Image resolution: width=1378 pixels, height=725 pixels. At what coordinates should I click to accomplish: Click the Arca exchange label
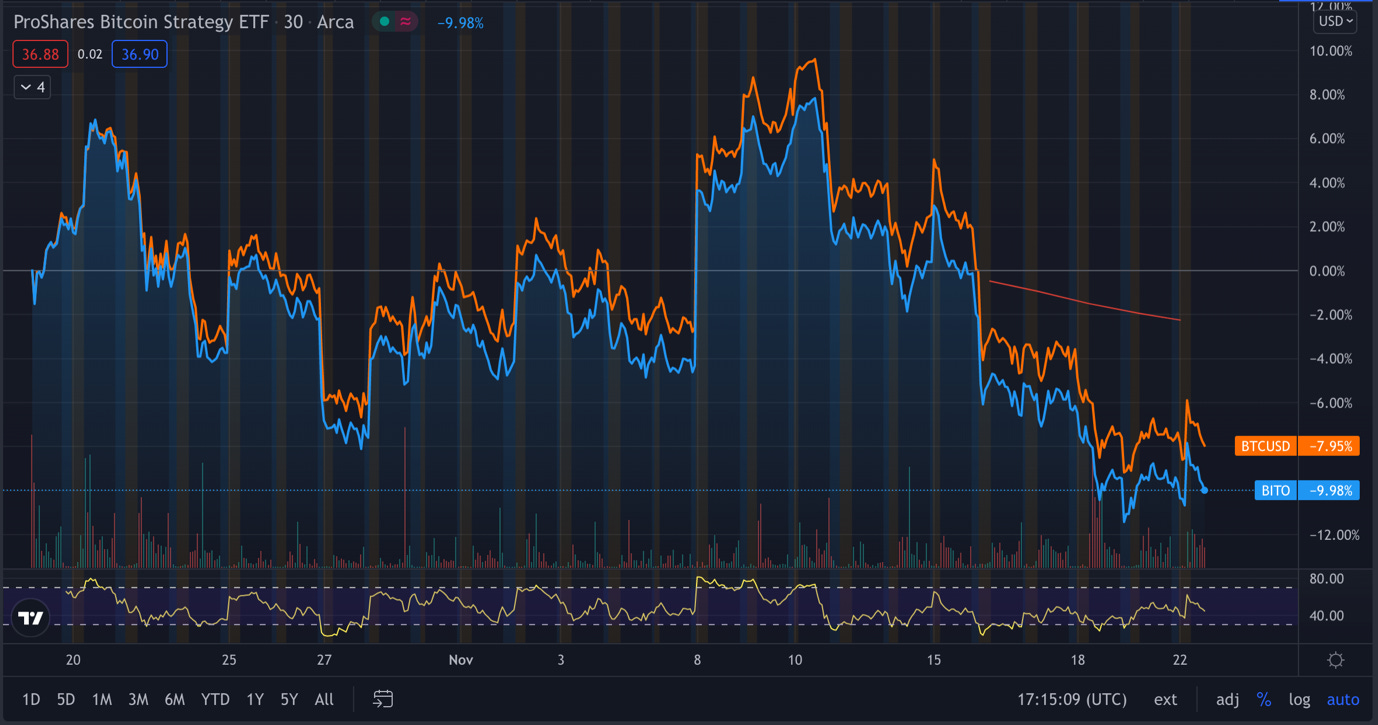tap(335, 21)
